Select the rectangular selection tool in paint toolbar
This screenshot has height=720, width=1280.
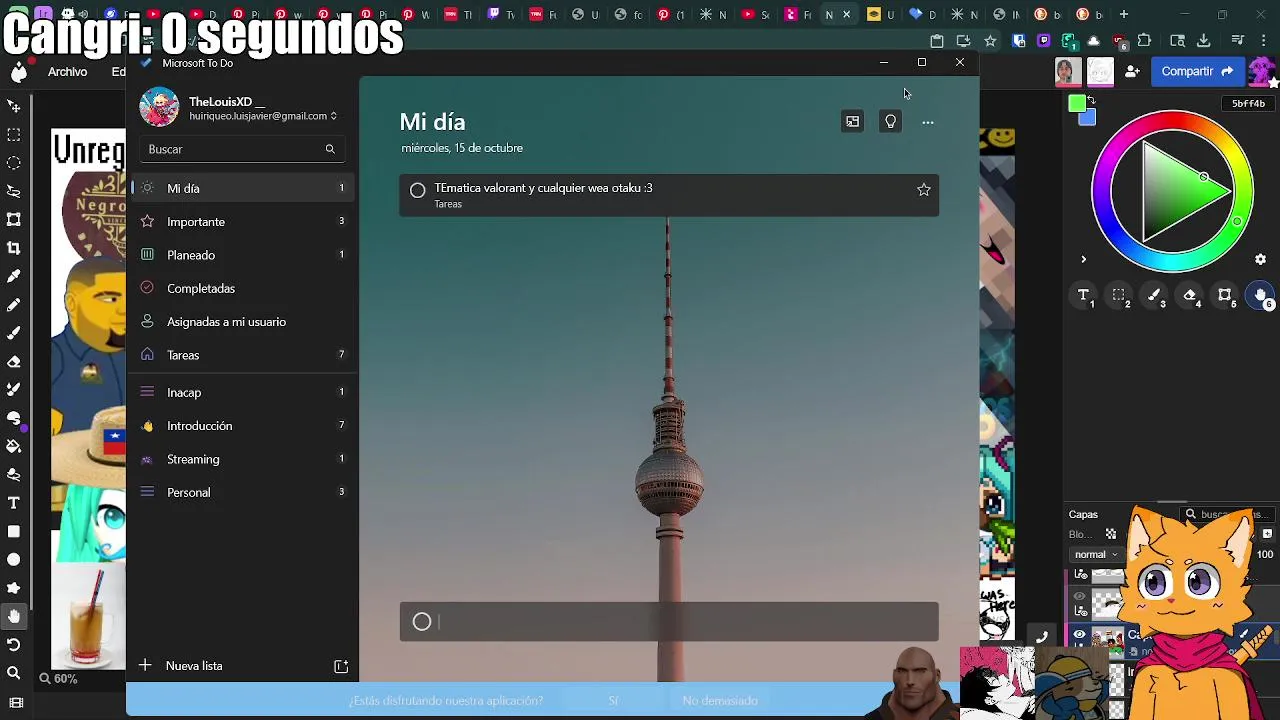[14, 134]
